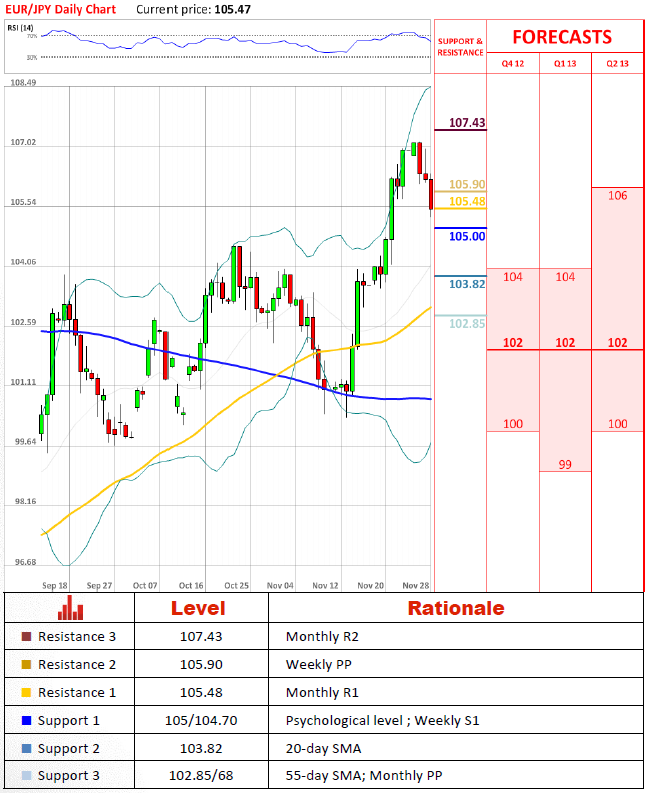Select the EUR/JPY Daily Chart title
Screen dimensions: 648x793
[x=61, y=9]
